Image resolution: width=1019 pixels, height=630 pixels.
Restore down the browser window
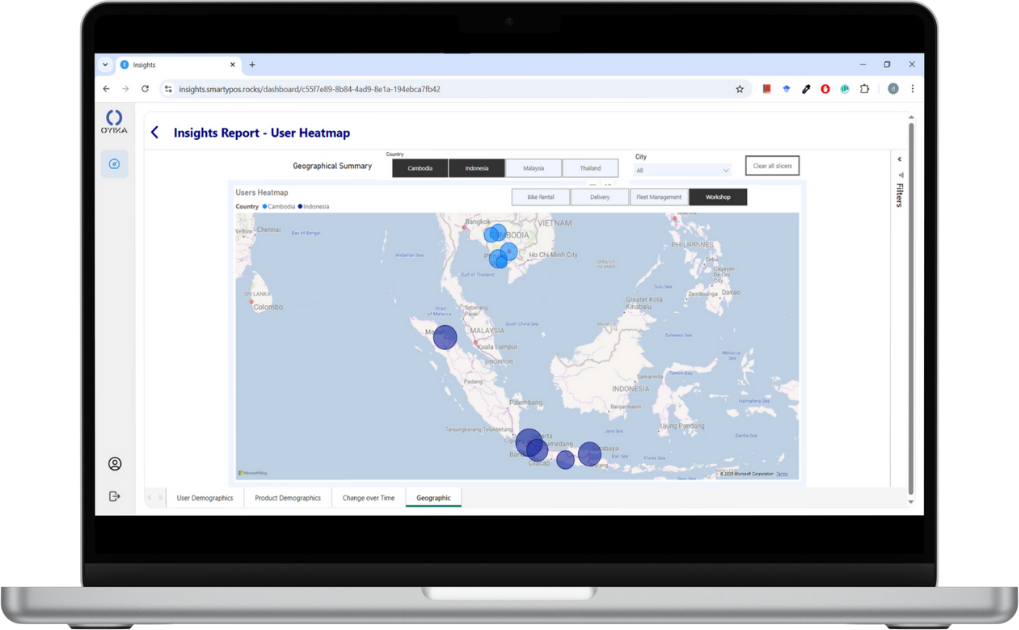tap(887, 64)
